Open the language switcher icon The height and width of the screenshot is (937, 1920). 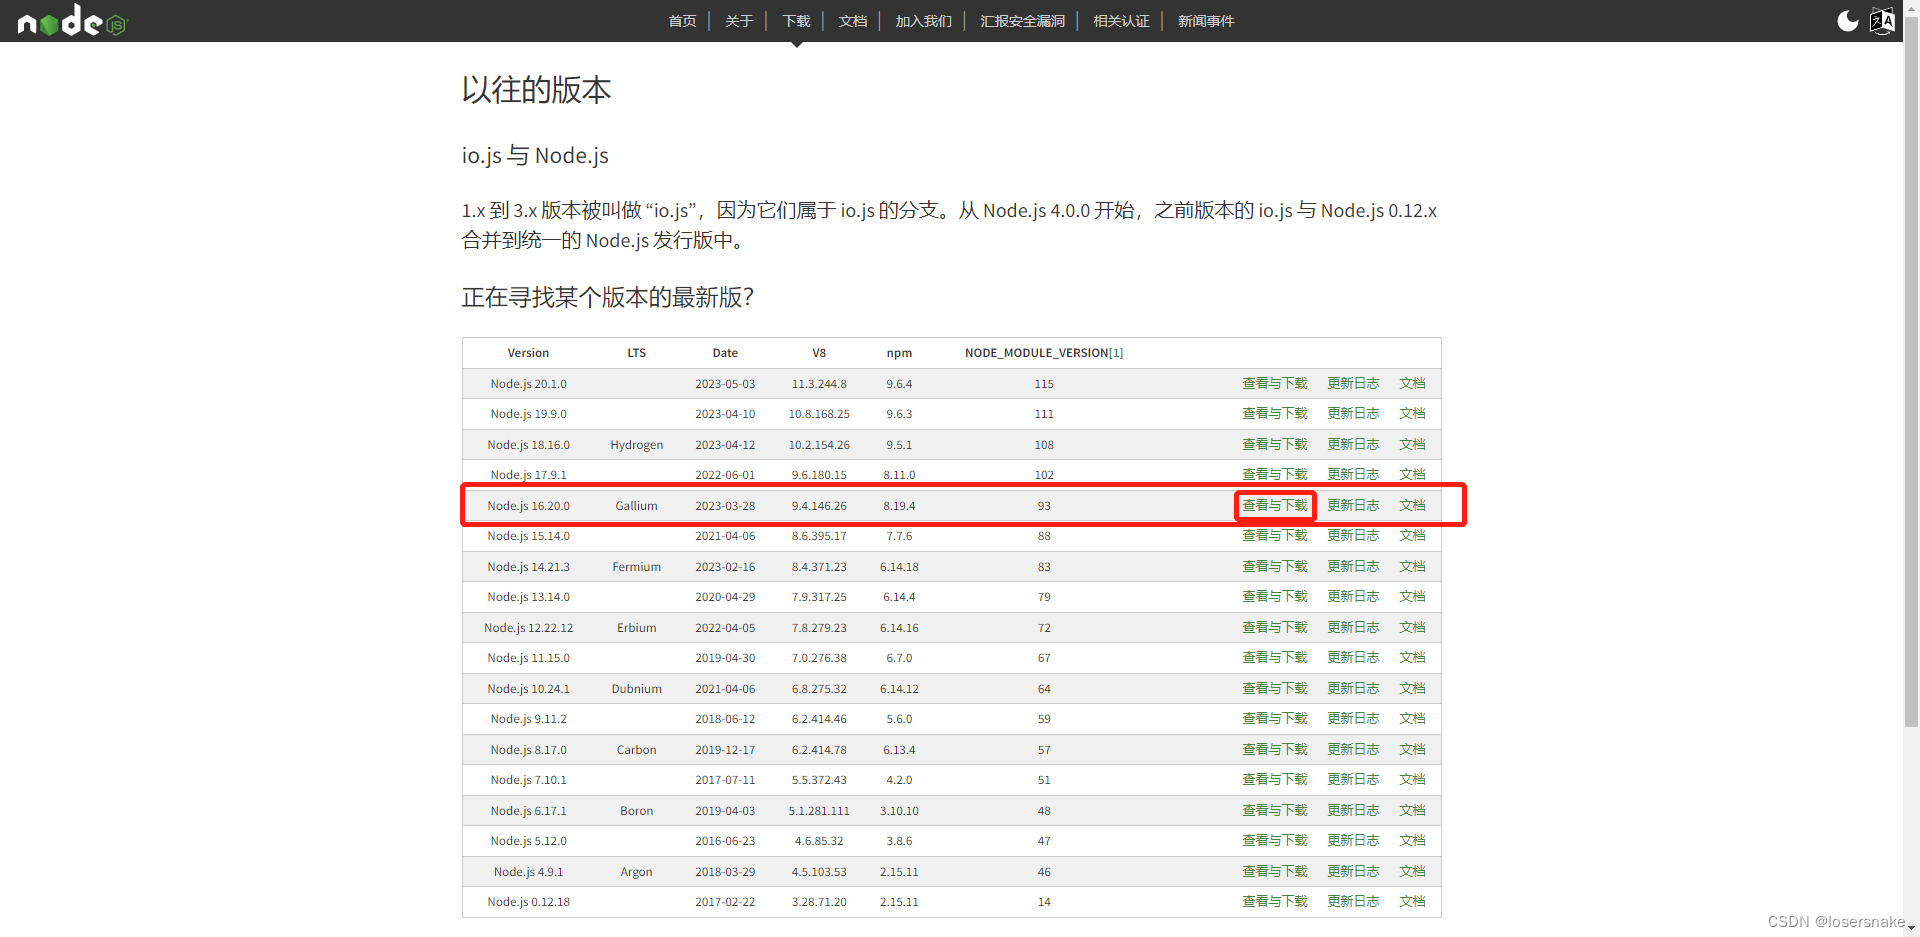pos(1882,21)
